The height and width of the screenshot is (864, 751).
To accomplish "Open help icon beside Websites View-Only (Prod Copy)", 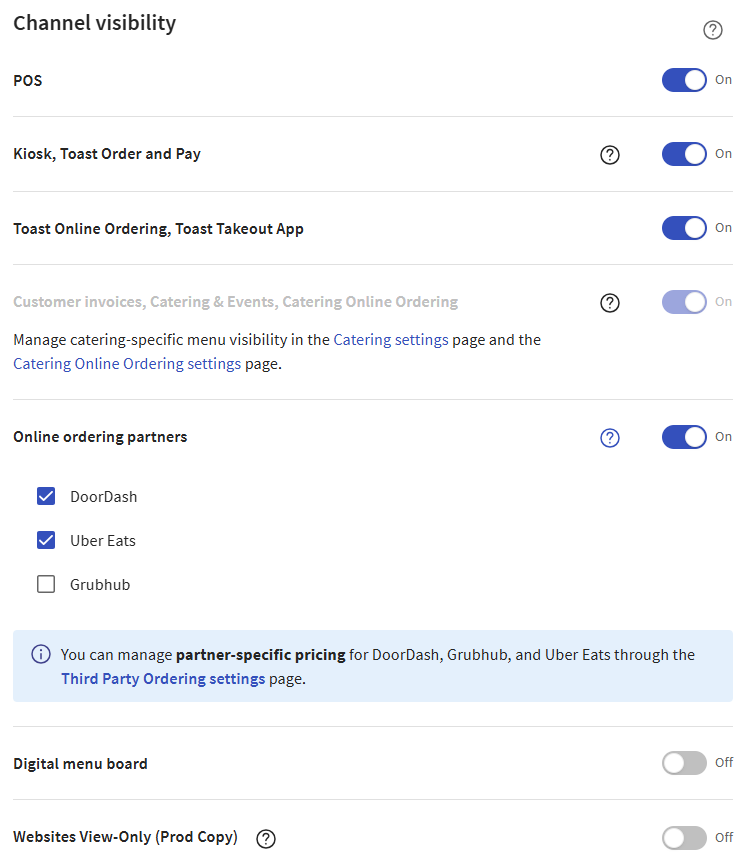I will (x=266, y=838).
